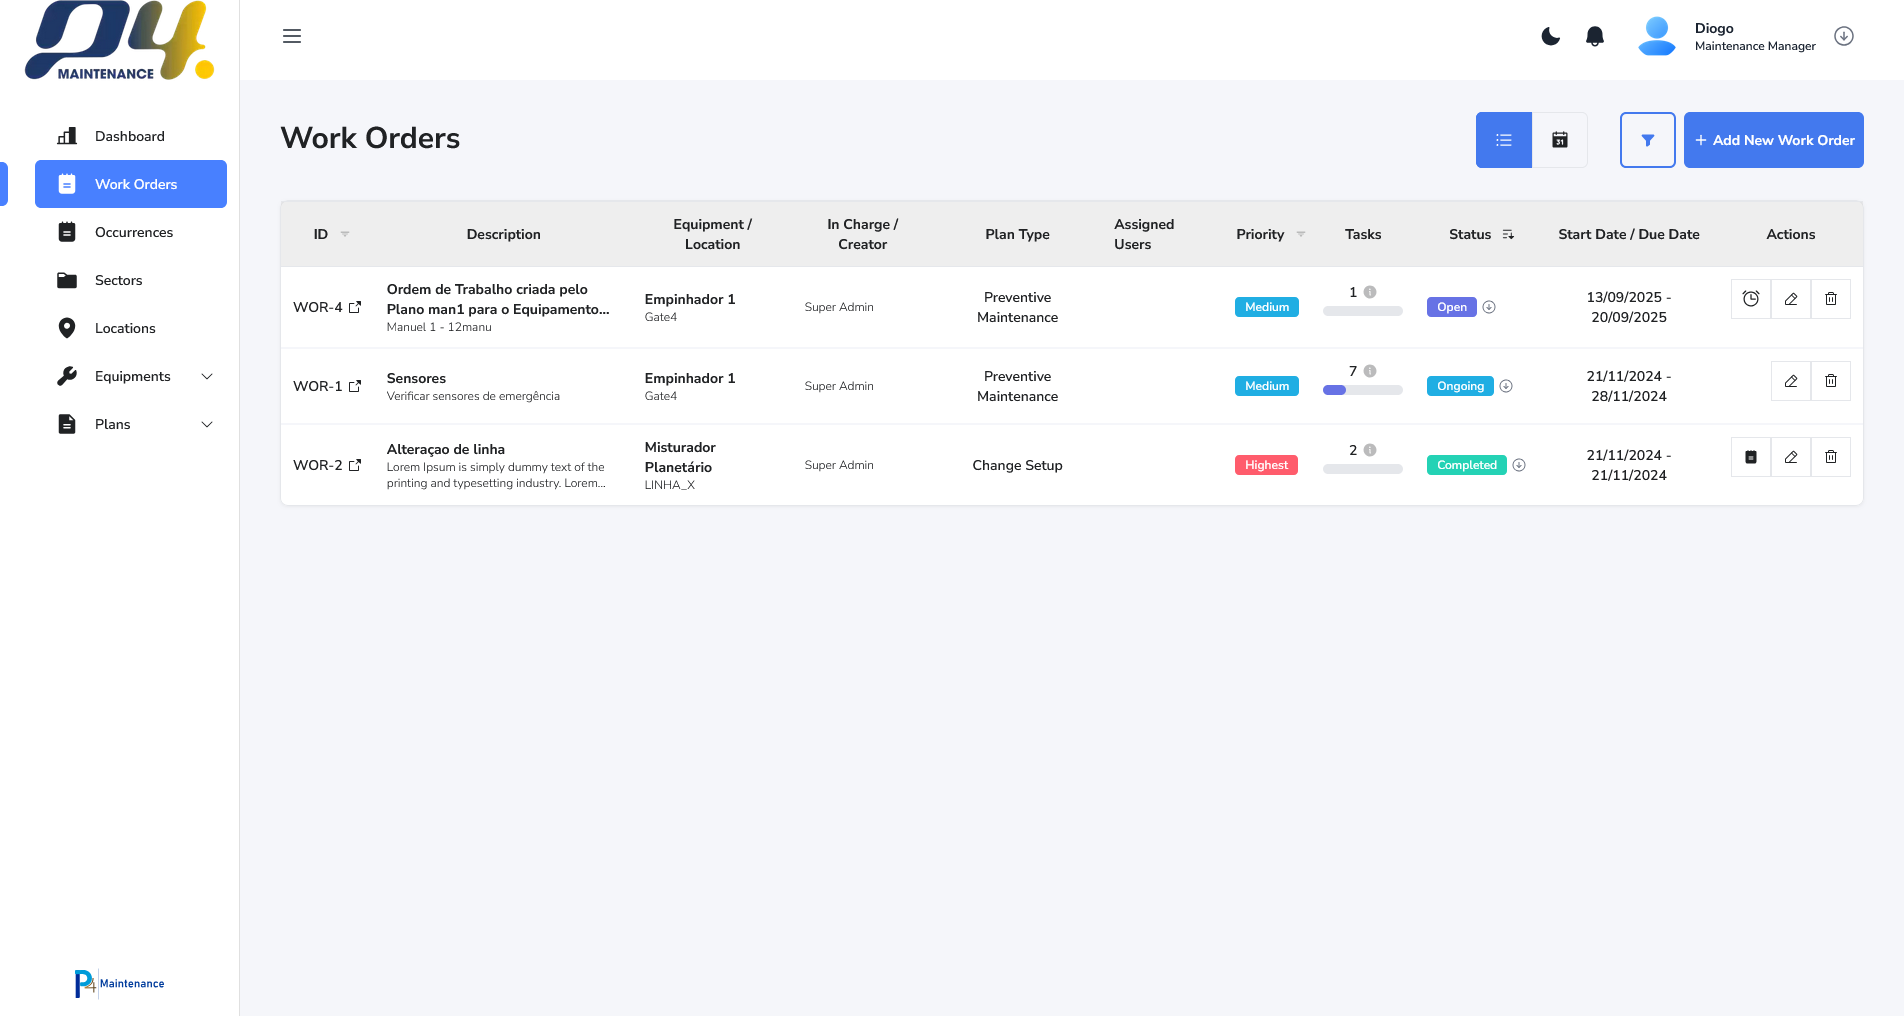Open the notifications bell
Viewport: 1904px width, 1016px height.
click(x=1595, y=36)
